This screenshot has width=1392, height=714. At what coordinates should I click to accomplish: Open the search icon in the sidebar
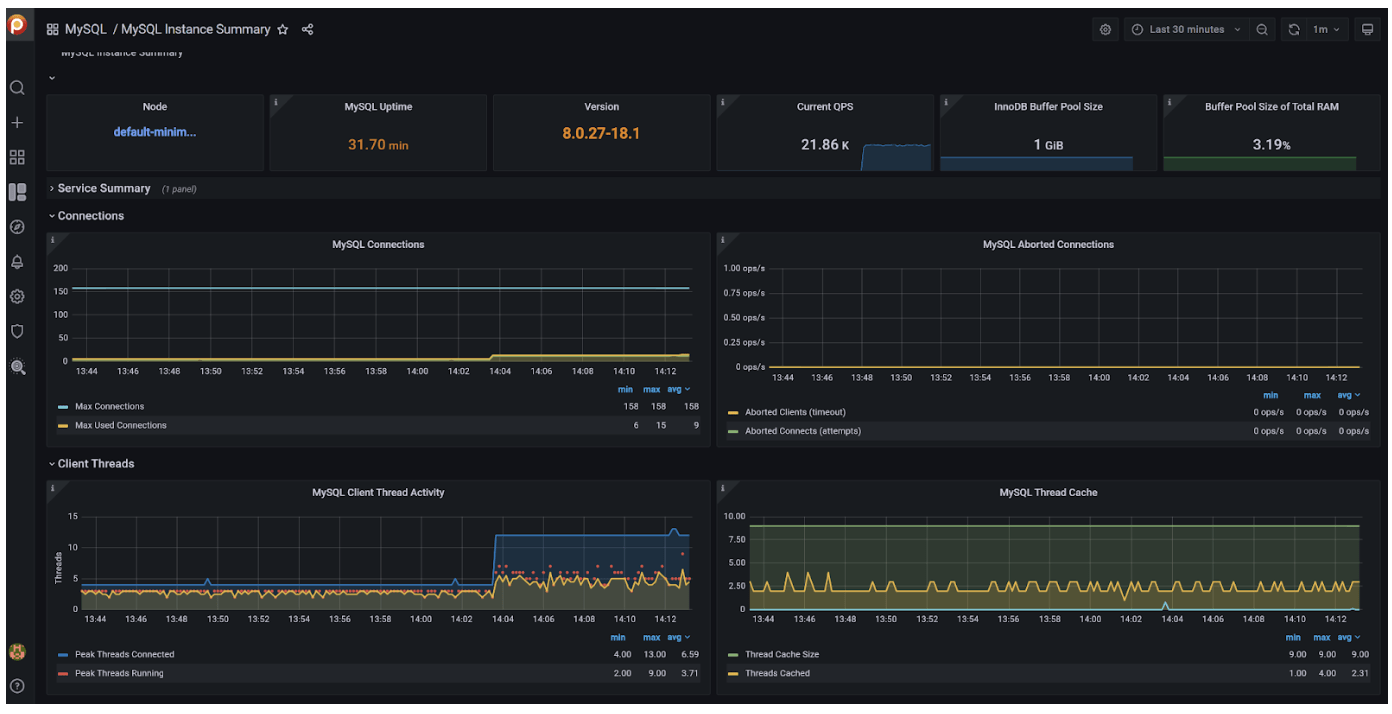click(17, 87)
